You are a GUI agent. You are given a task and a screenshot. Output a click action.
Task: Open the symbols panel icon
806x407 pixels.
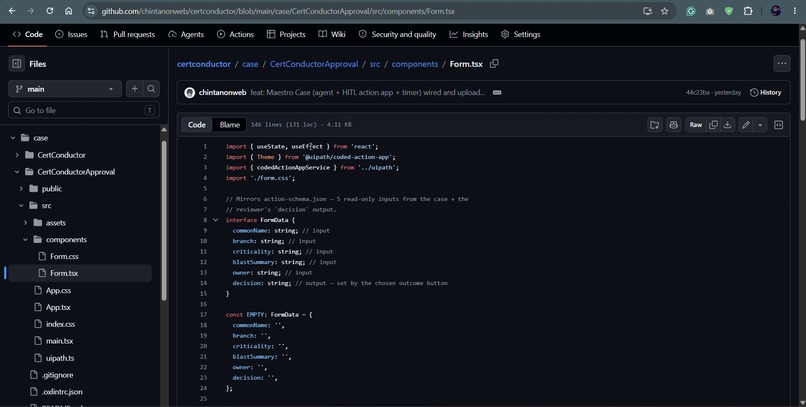coord(779,124)
